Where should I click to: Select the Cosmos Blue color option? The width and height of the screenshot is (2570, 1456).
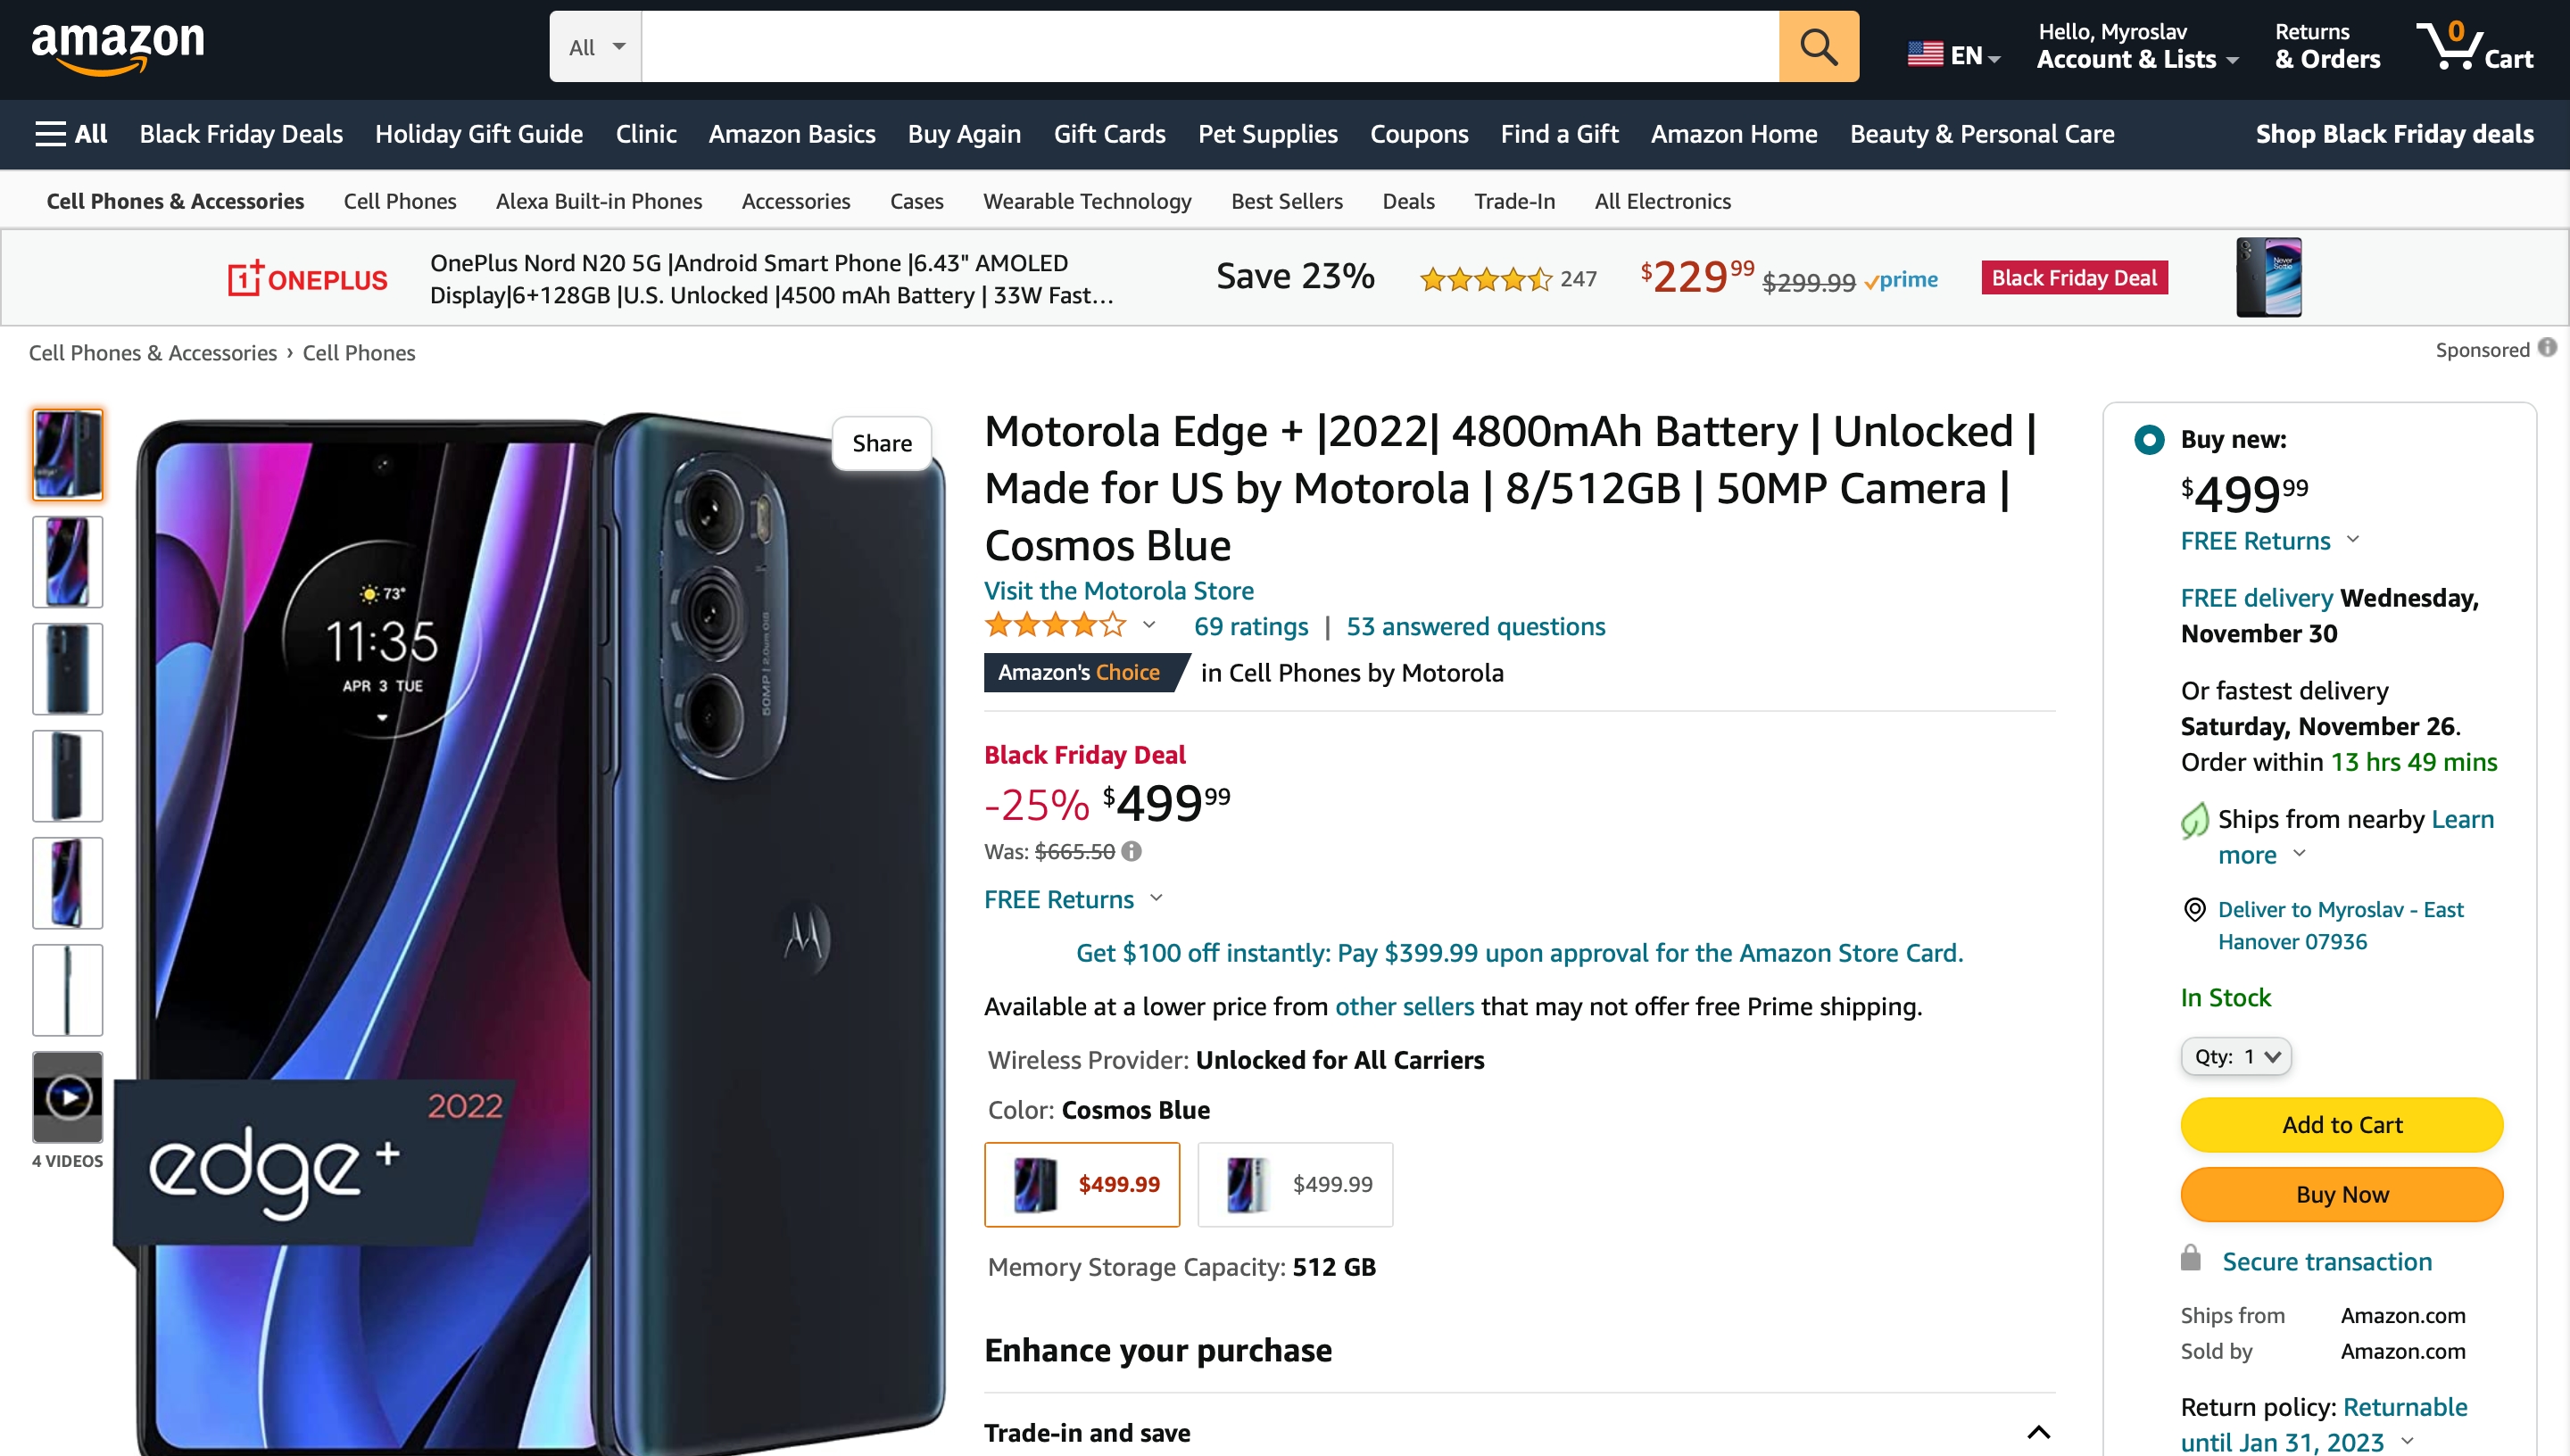pos(1082,1185)
